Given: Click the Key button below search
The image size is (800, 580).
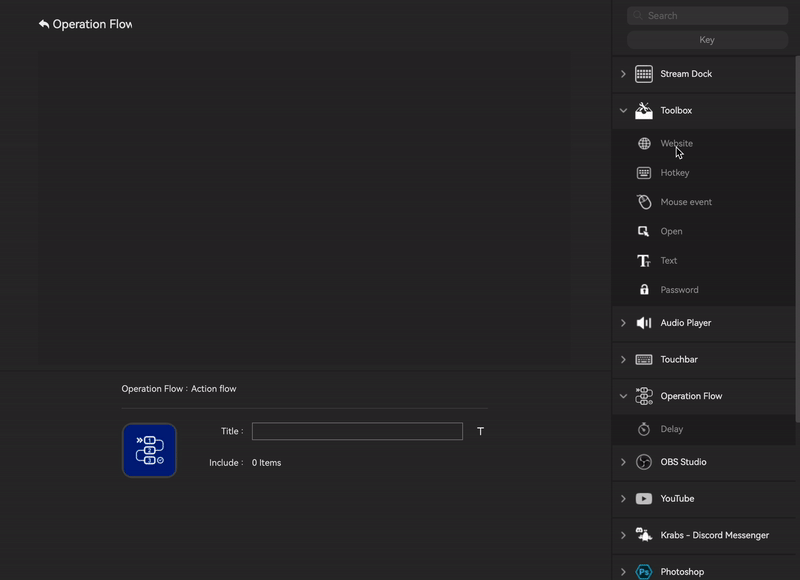Looking at the screenshot, I should (707, 40).
